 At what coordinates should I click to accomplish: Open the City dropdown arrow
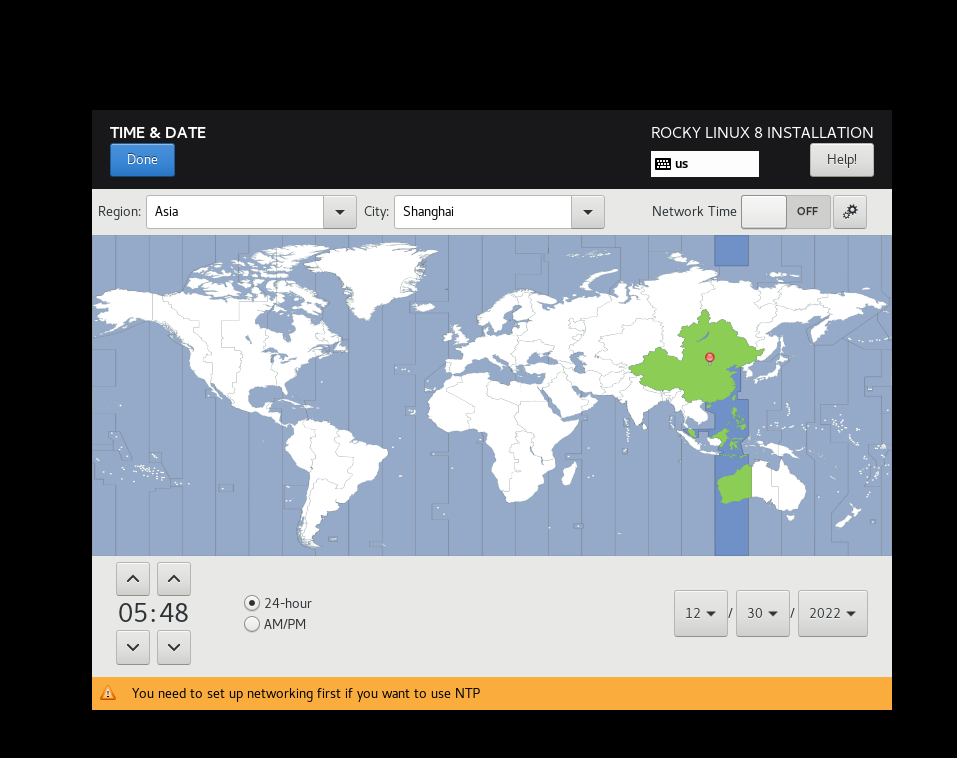[588, 212]
